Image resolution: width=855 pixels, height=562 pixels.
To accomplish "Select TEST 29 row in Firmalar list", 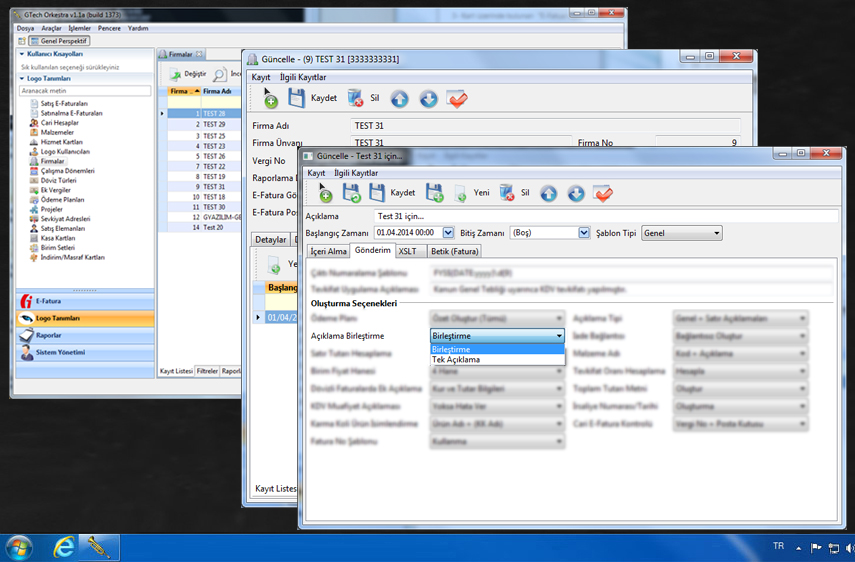I will (204, 124).
